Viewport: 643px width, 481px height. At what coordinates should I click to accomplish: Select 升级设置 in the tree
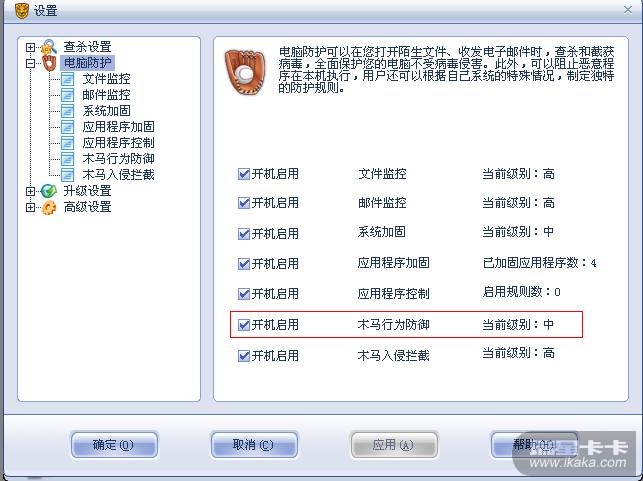[87, 191]
